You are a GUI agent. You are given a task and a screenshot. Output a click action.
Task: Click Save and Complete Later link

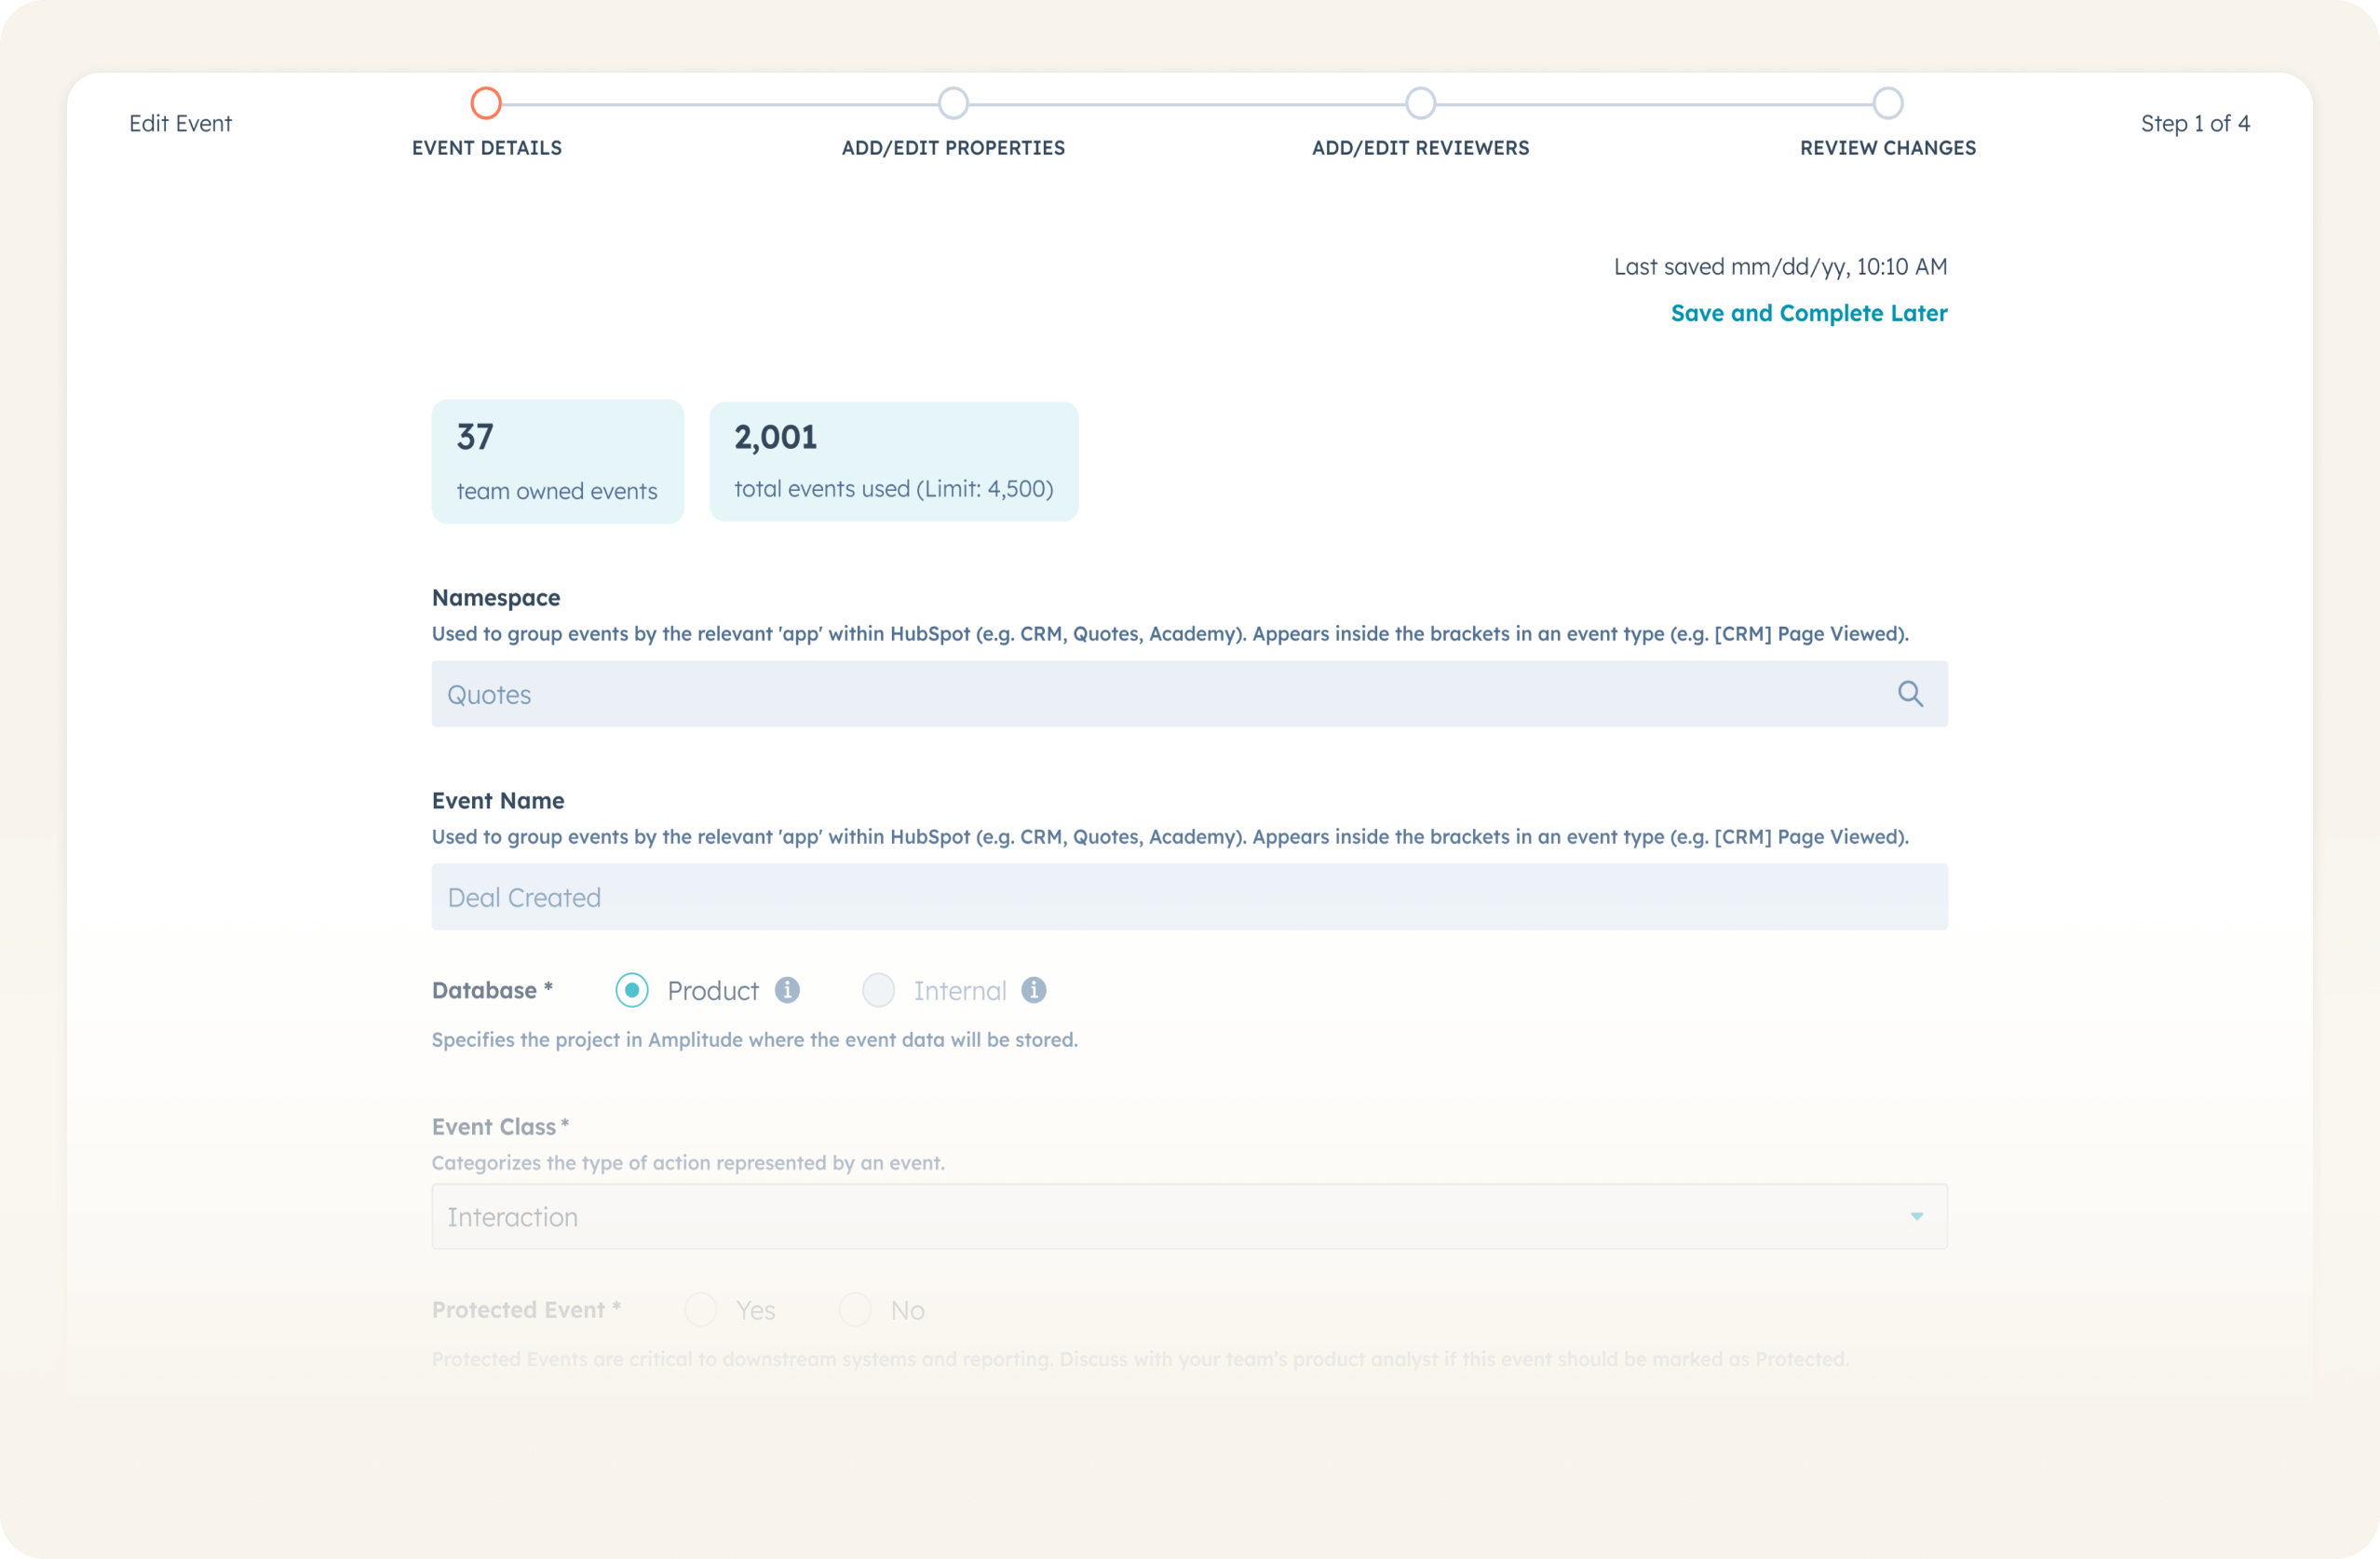pyautogui.click(x=1808, y=313)
